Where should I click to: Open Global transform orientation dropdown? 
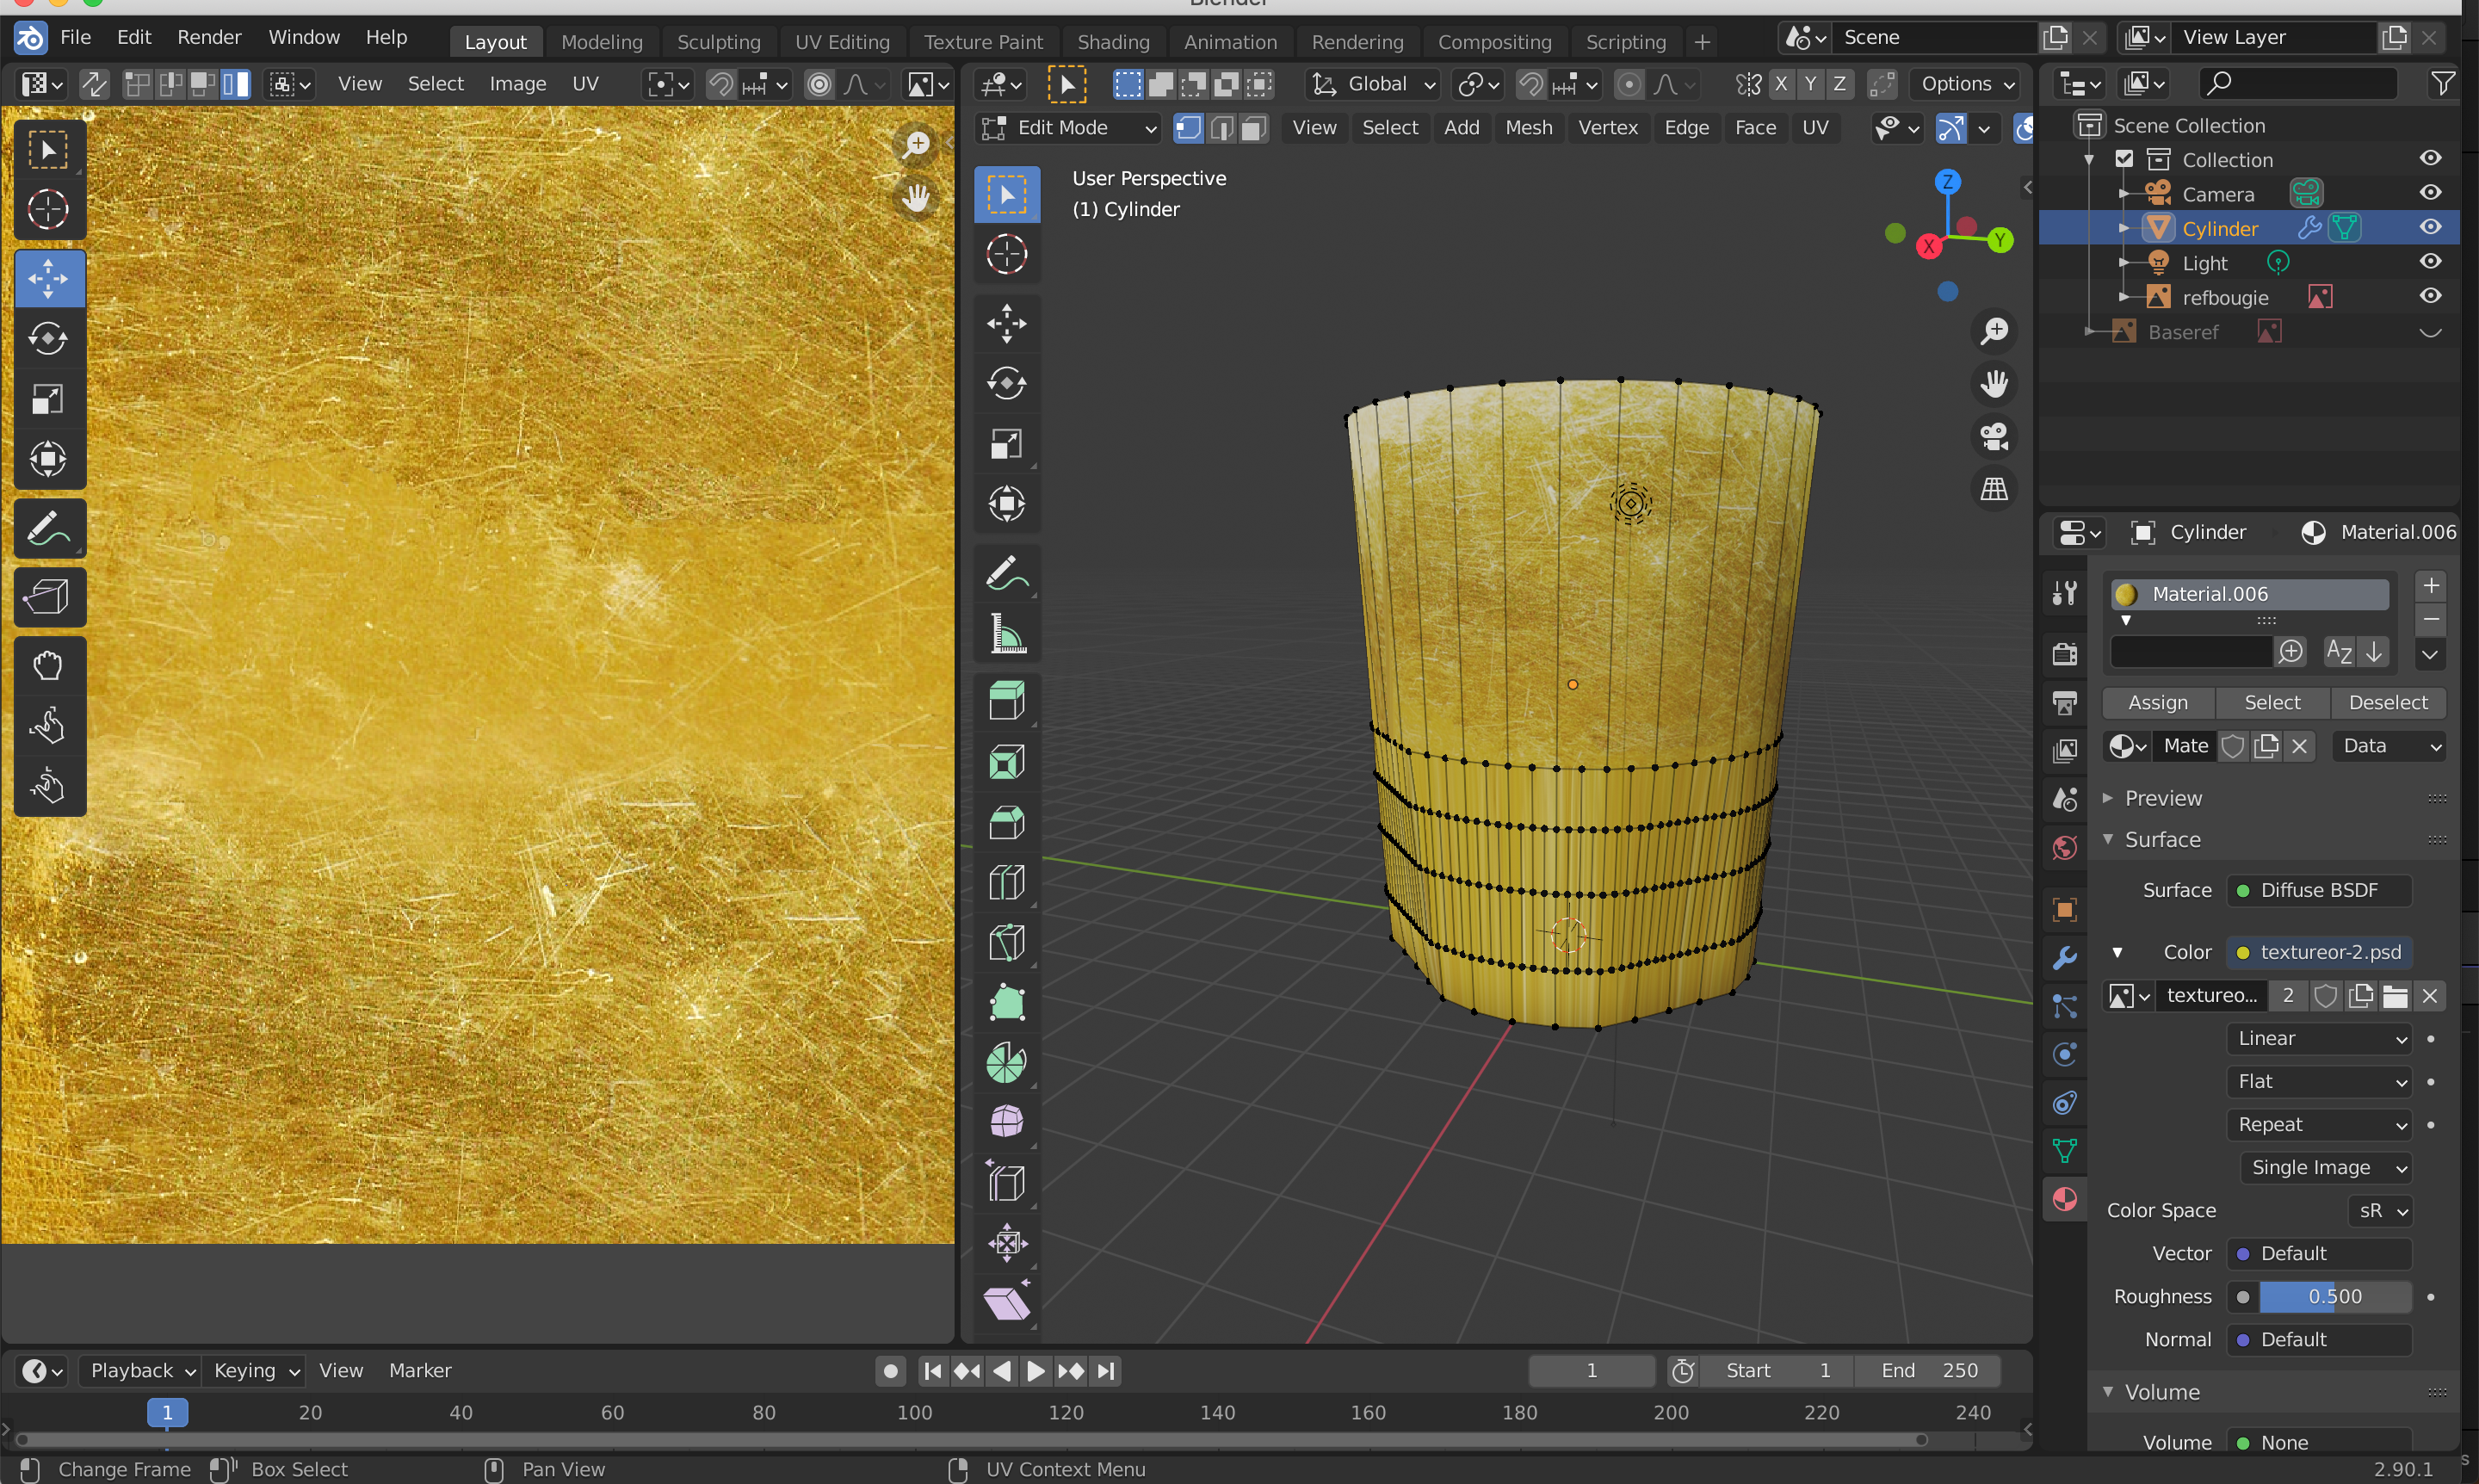pos(1374,84)
